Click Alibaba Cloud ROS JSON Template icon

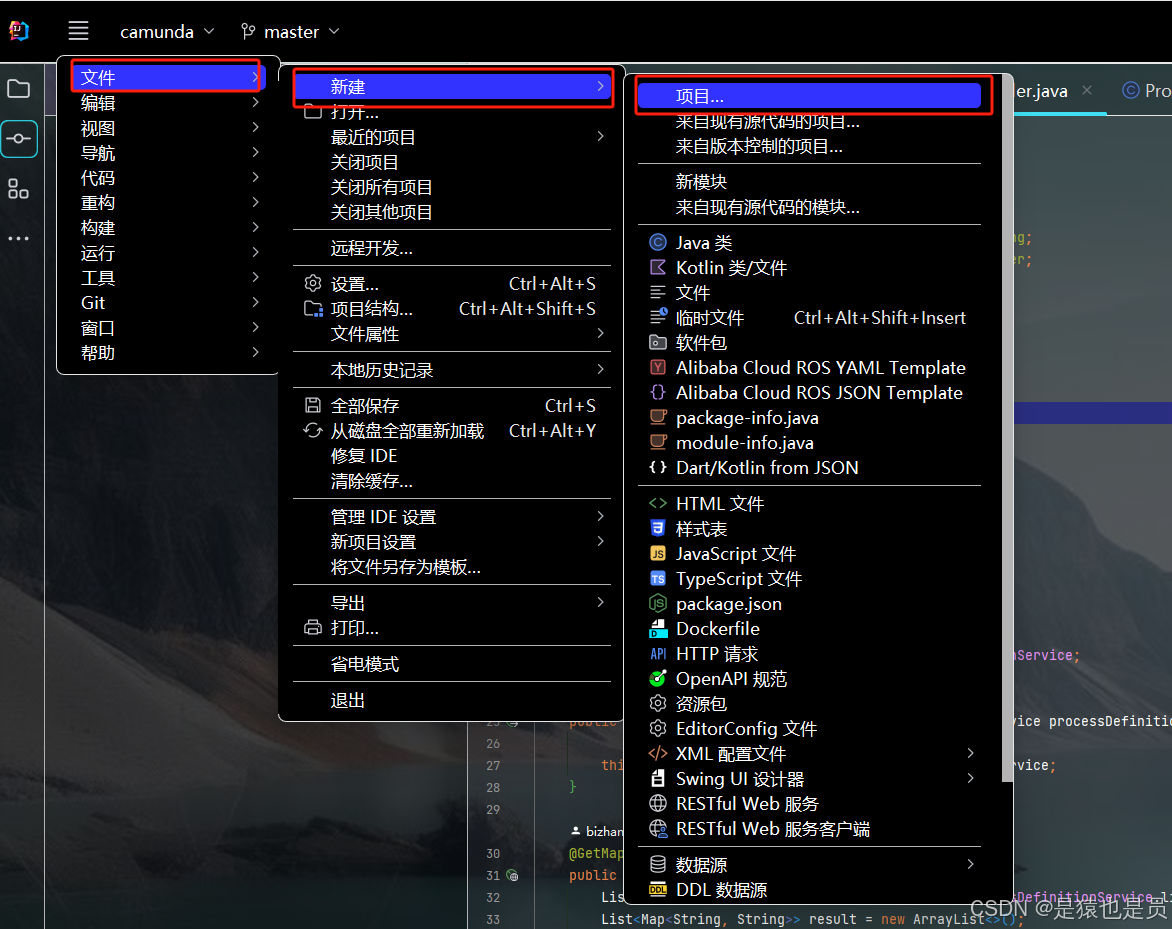click(x=658, y=392)
